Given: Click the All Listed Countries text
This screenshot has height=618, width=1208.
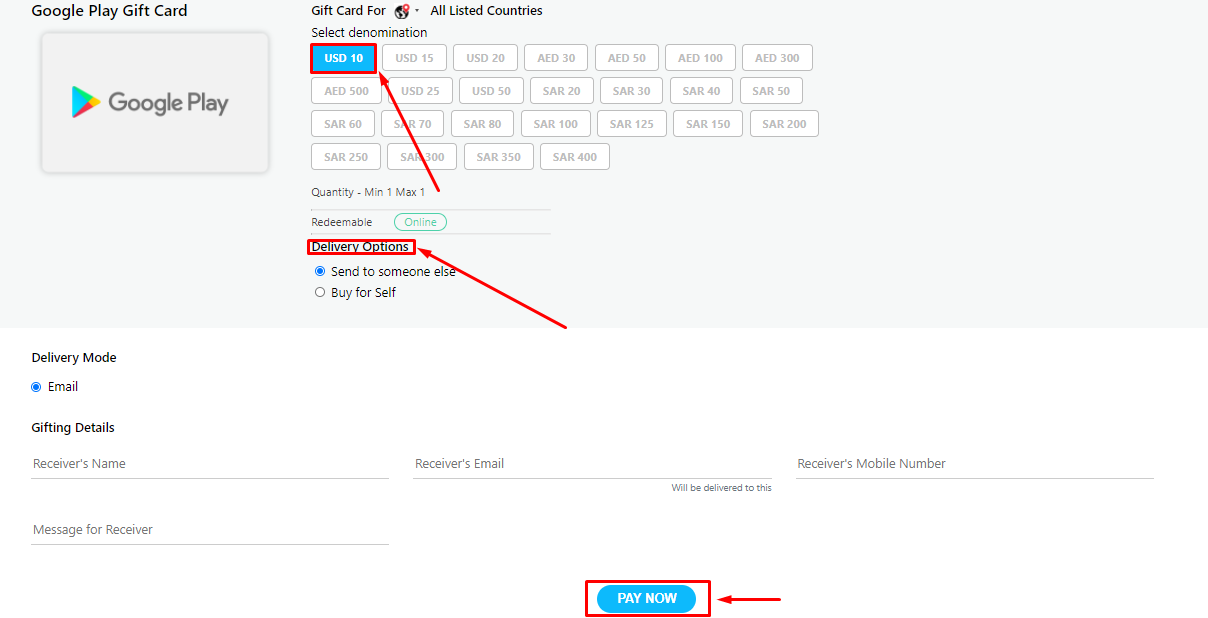Looking at the screenshot, I should 486,11.
